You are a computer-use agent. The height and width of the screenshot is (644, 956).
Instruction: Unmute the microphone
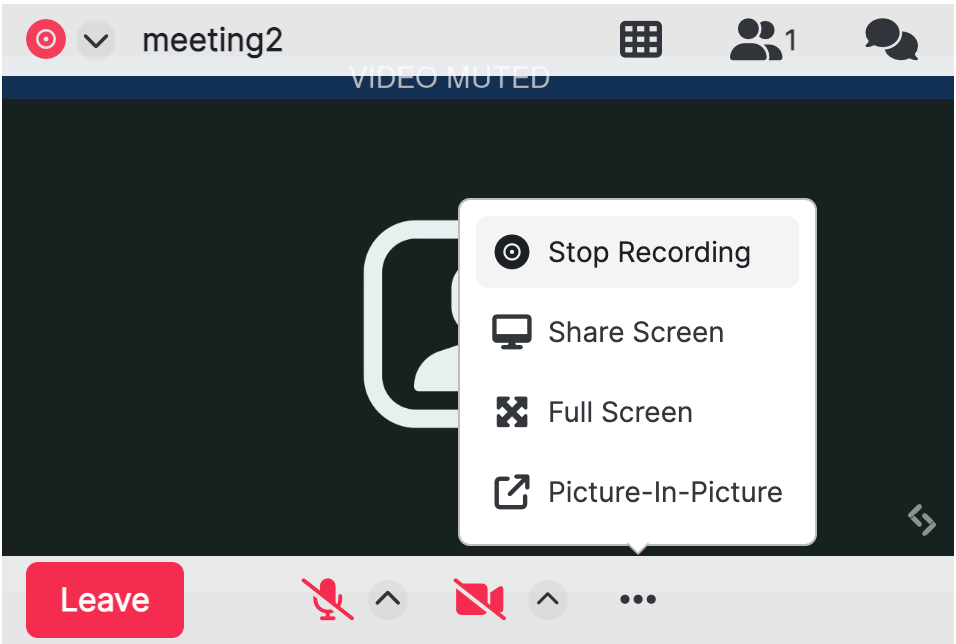coord(327,599)
